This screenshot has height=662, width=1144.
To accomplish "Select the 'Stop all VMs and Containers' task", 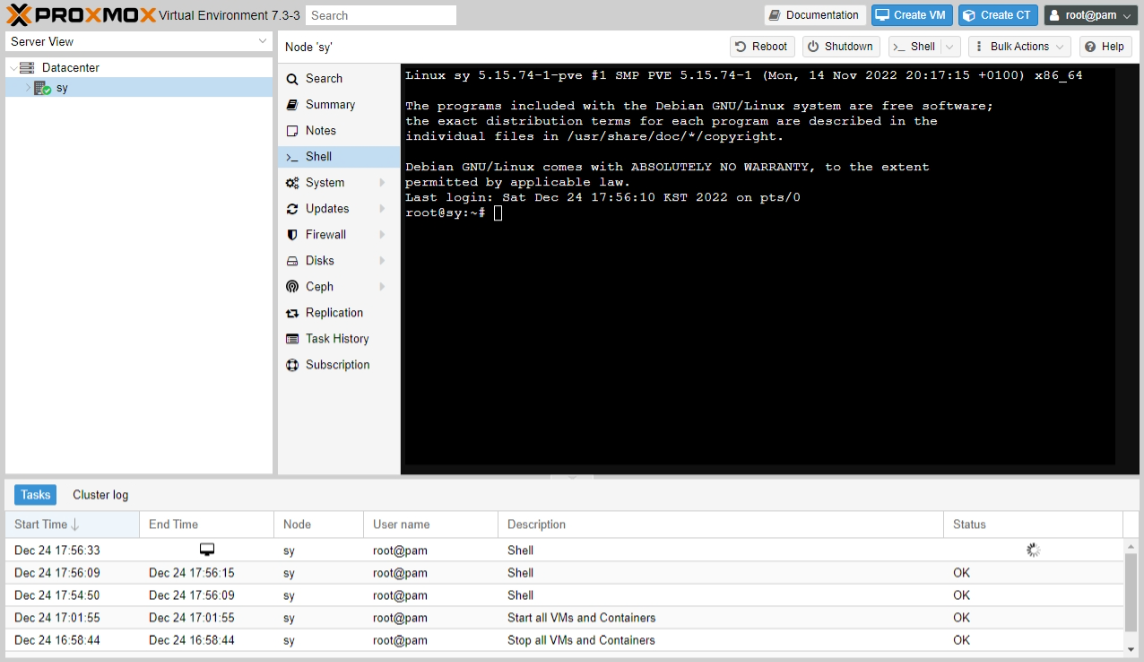I will tap(565, 640).
